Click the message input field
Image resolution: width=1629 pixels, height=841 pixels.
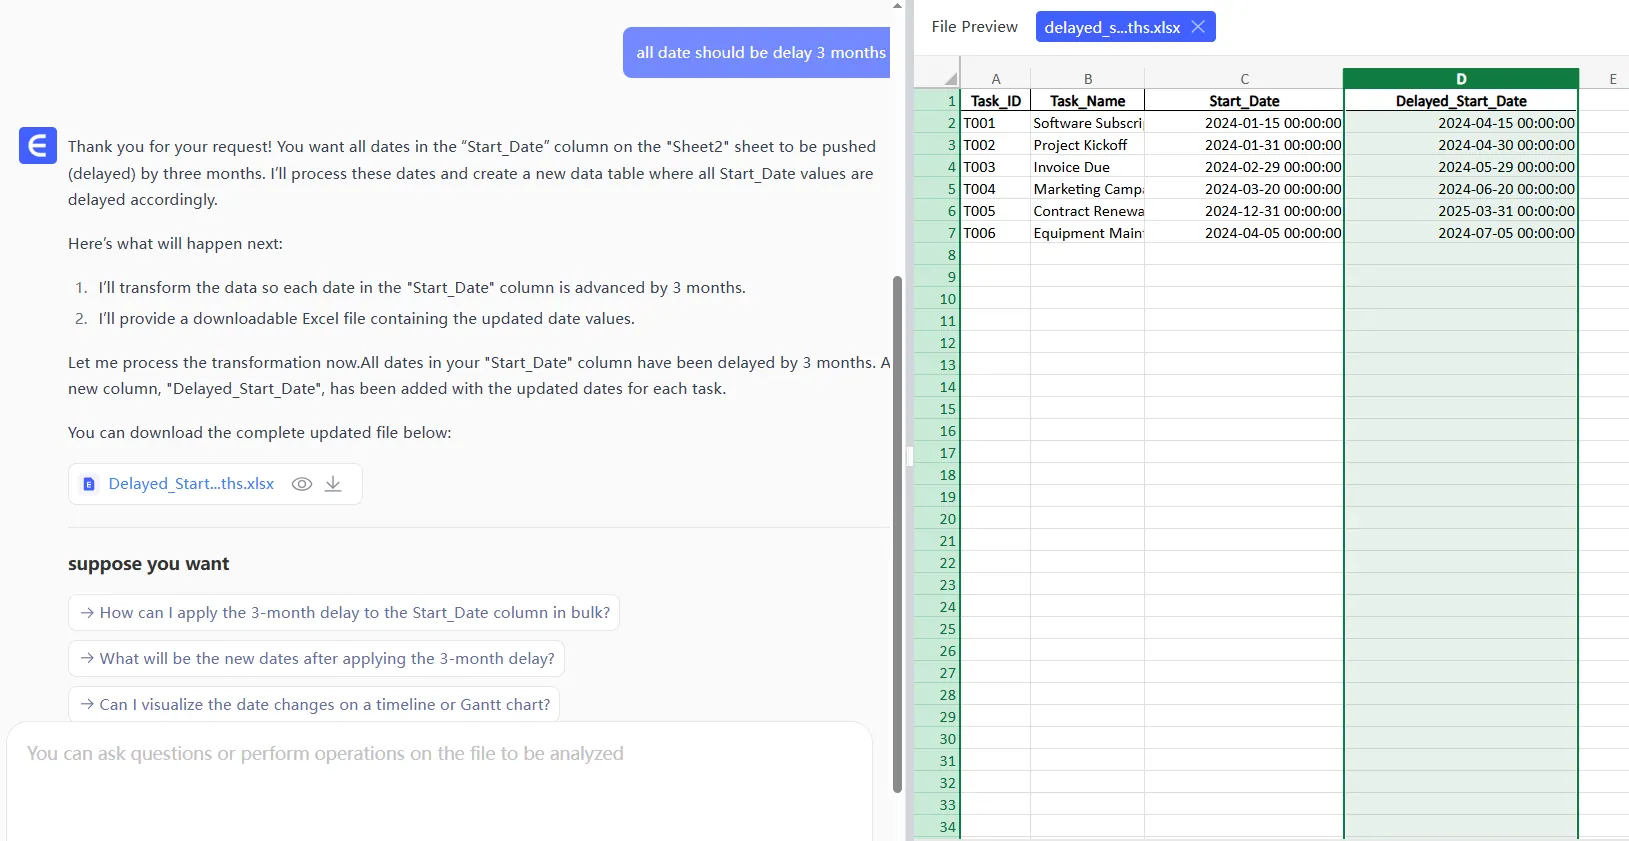(x=440, y=780)
